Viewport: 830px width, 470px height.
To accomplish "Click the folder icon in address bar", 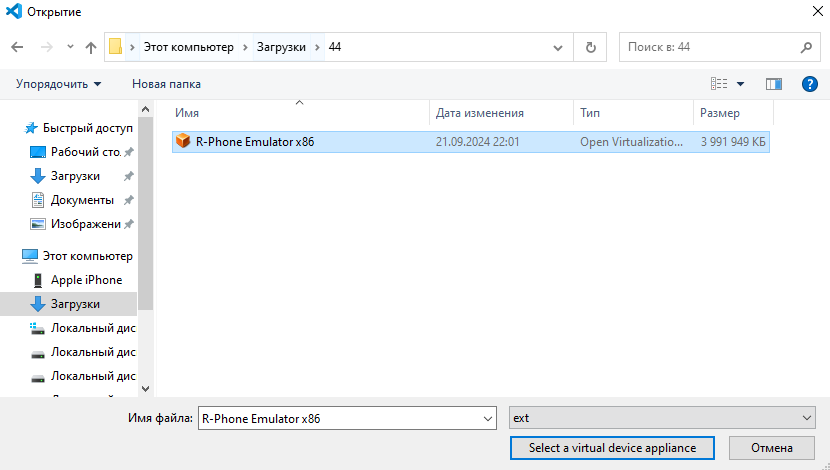I will click(115, 47).
